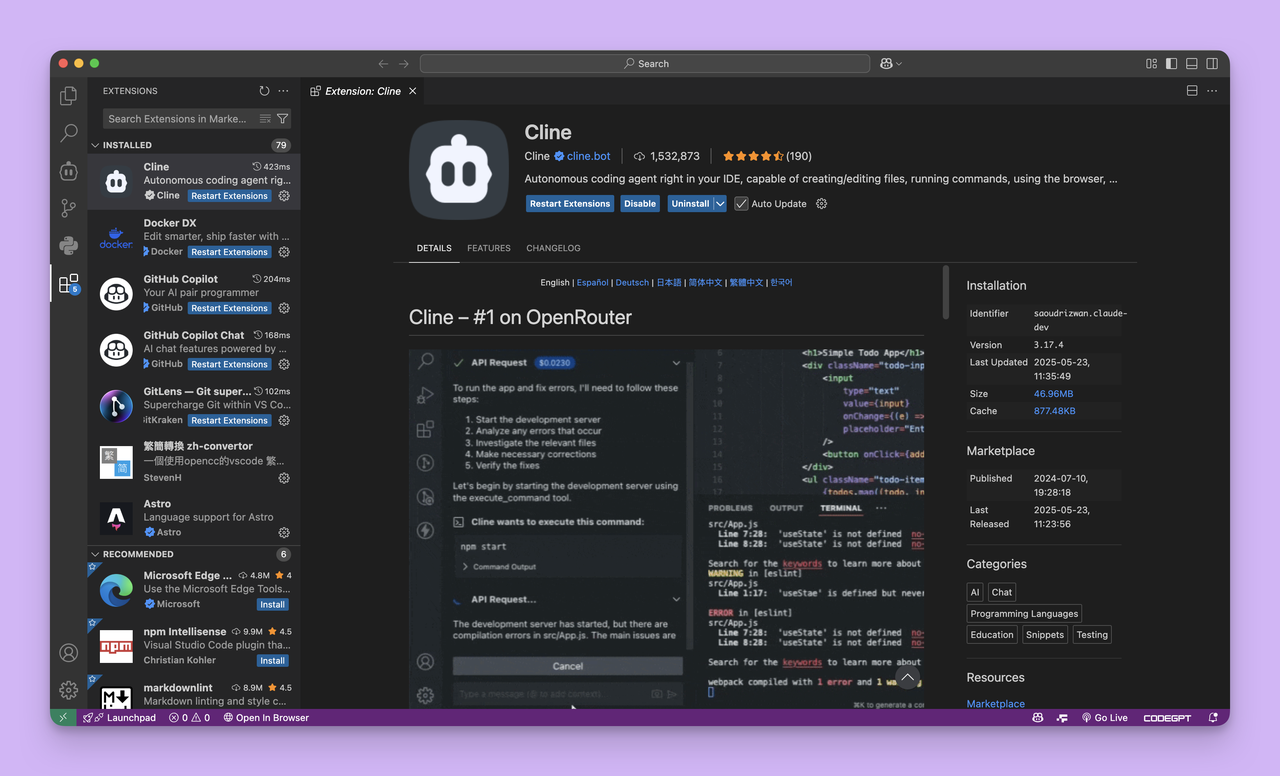
Task: Click the Disable button
Action: point(640,204)
